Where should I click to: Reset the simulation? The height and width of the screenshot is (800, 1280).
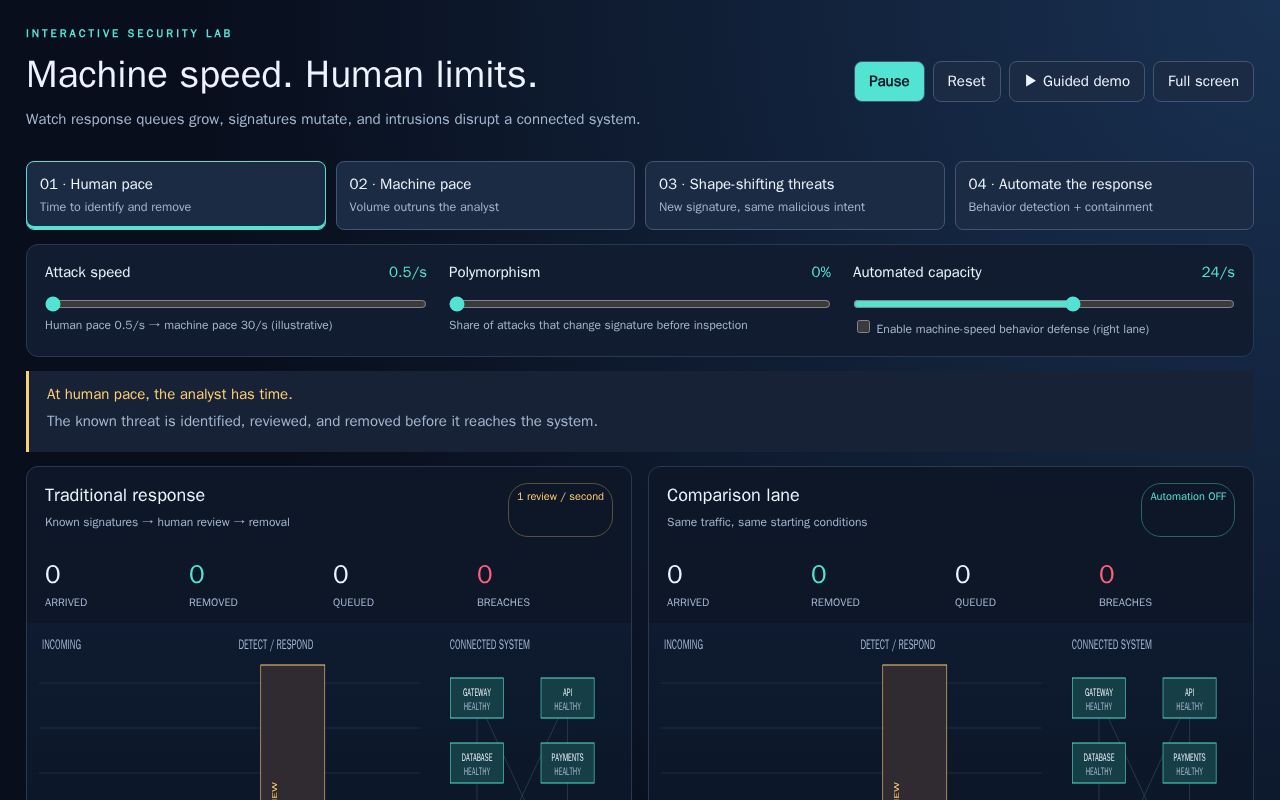click(x=966, y=81)
